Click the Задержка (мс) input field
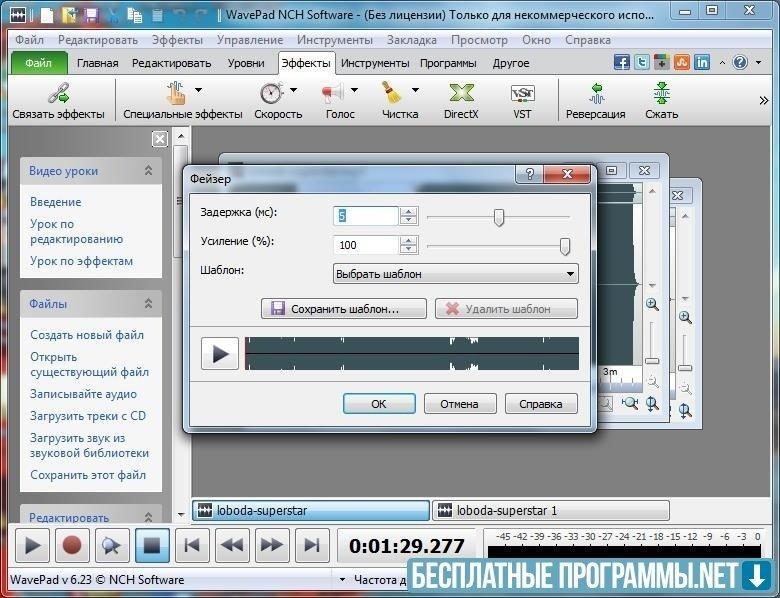Viewport: 780px width, 598px height. [366, 216]
